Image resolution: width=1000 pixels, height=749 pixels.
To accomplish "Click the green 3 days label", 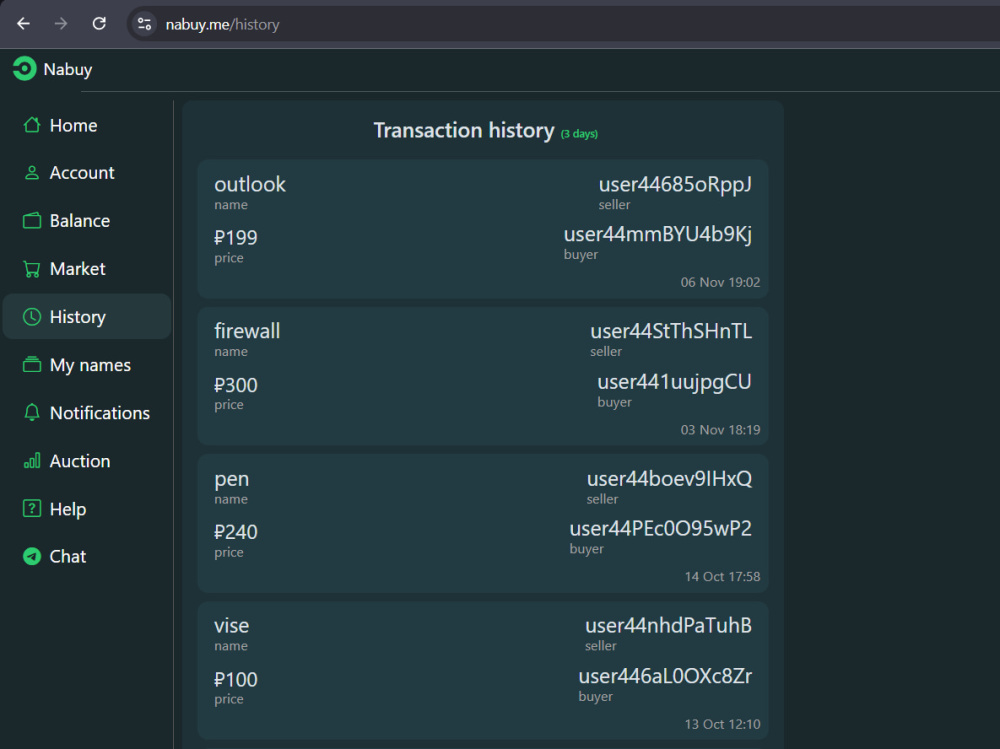I will click(x=579, y=134).
